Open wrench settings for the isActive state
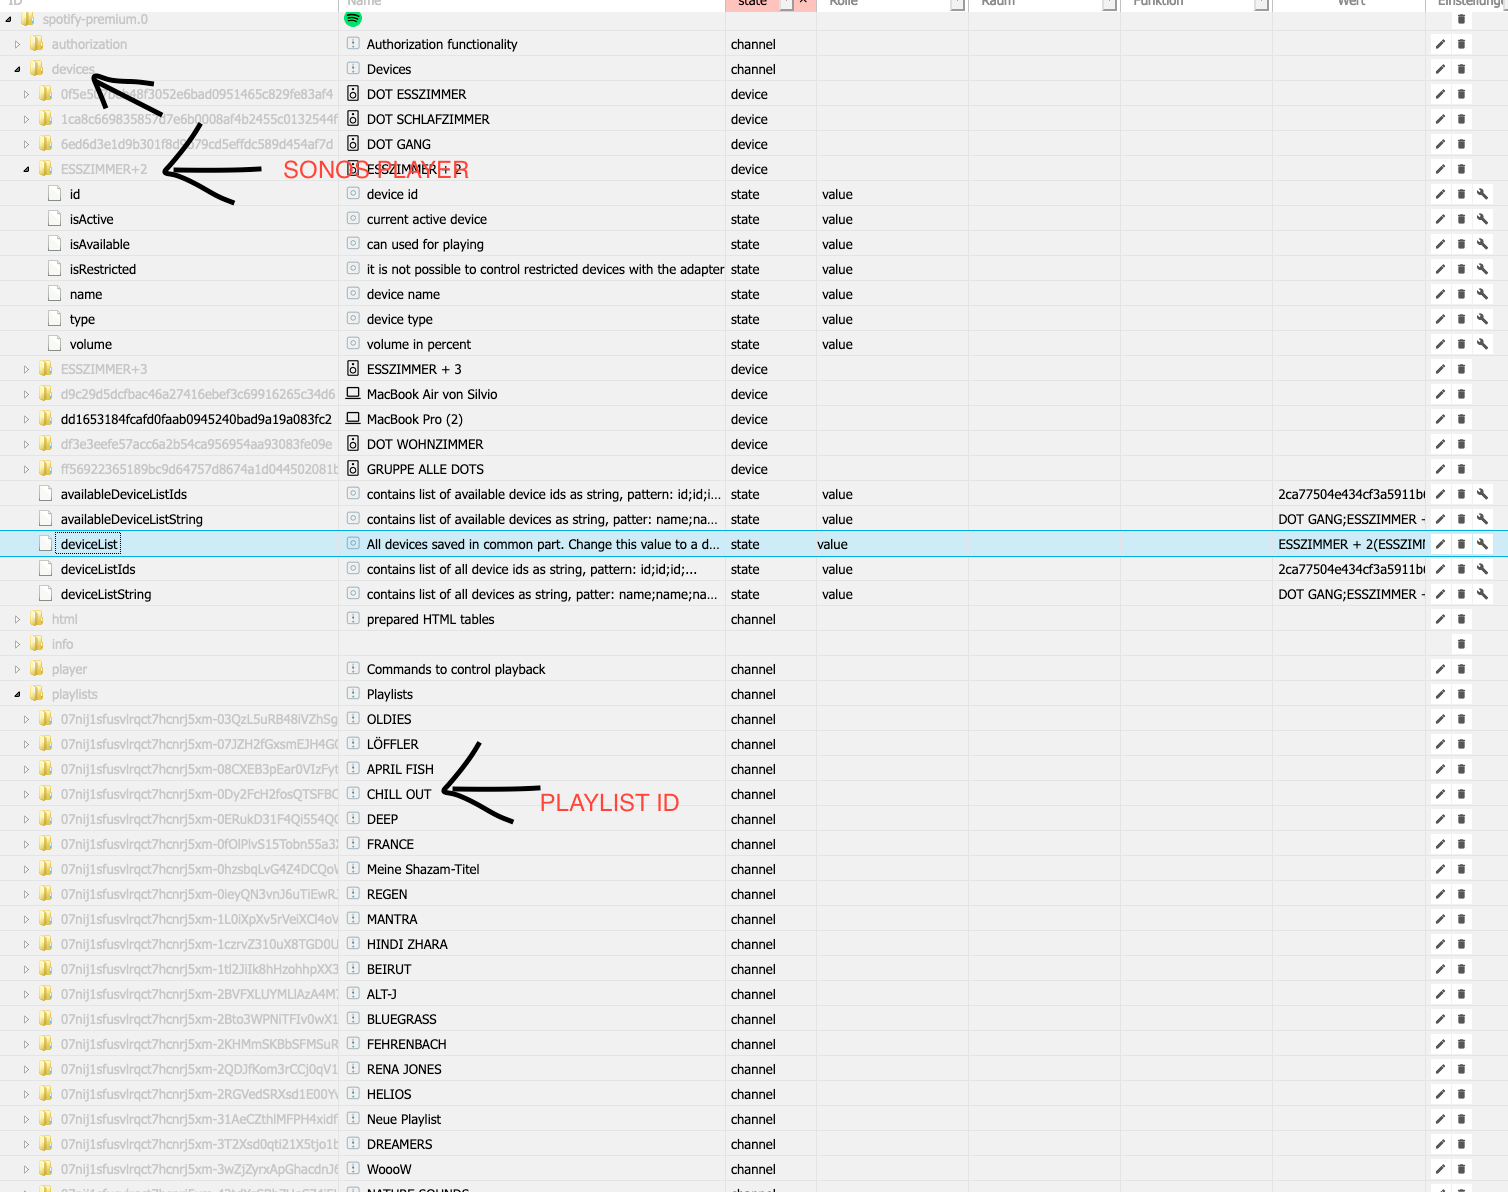 [x=1482, y=219]
